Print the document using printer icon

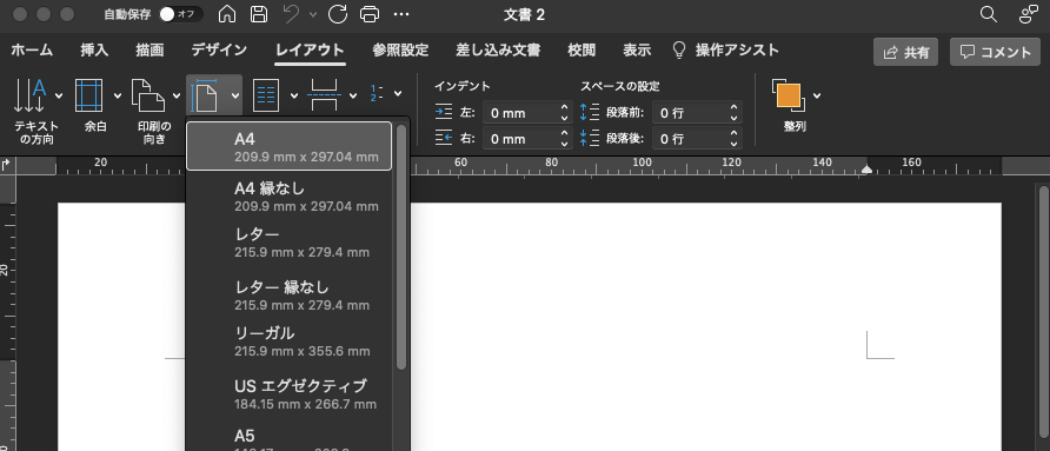click(x=369, y=14)
